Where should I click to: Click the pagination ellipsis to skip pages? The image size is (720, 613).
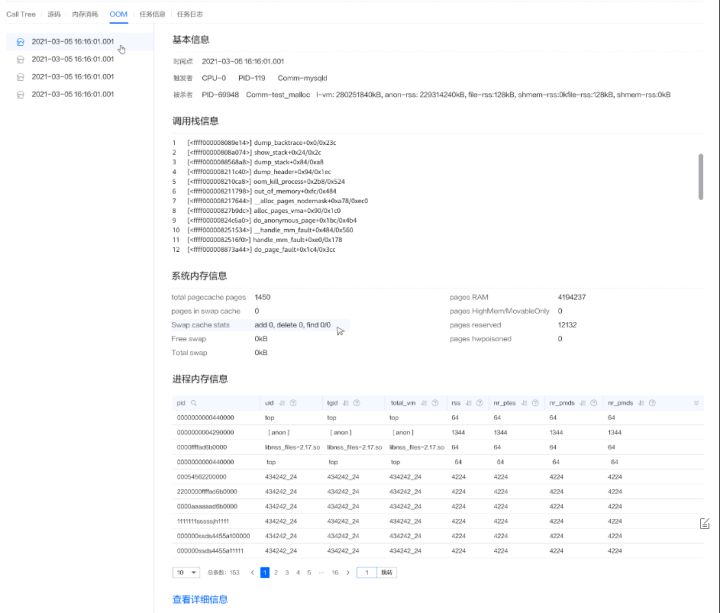coord(321,573)
